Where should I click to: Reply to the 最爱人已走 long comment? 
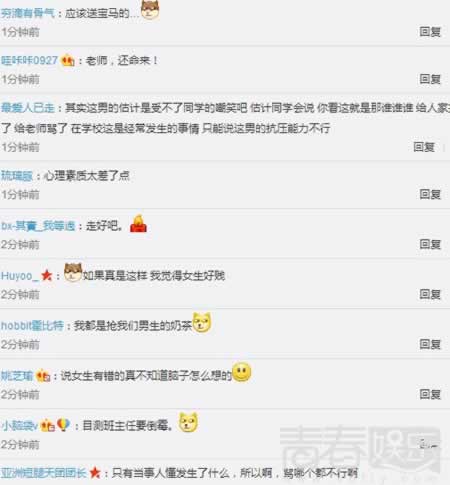(x=424, y=147)
